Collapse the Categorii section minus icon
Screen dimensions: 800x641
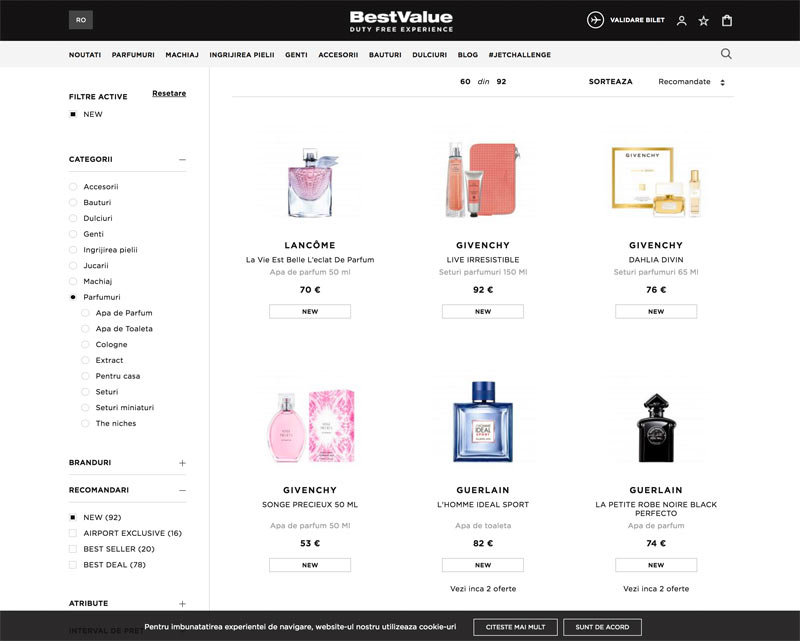pyautogui.click(x=182, y=159)
